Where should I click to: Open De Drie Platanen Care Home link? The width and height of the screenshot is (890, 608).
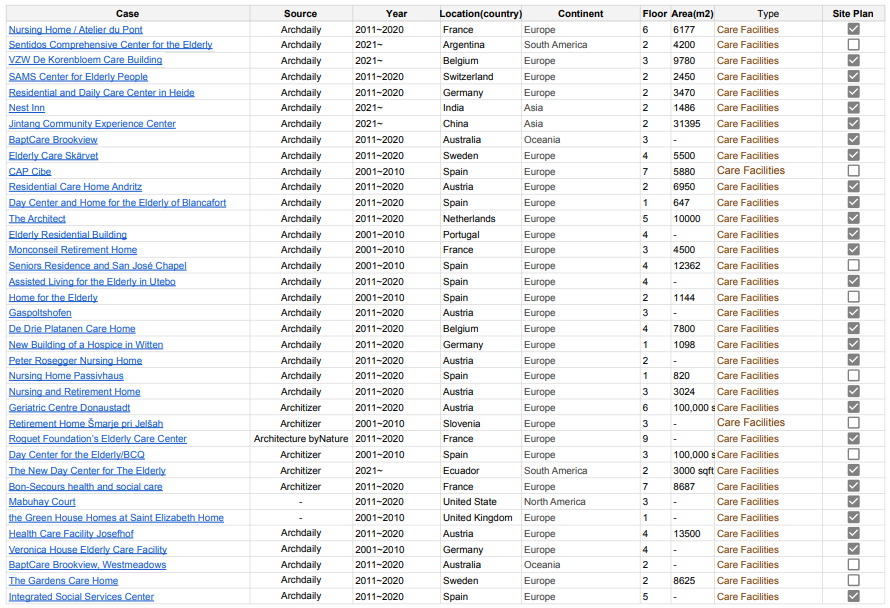coord(72,329)
